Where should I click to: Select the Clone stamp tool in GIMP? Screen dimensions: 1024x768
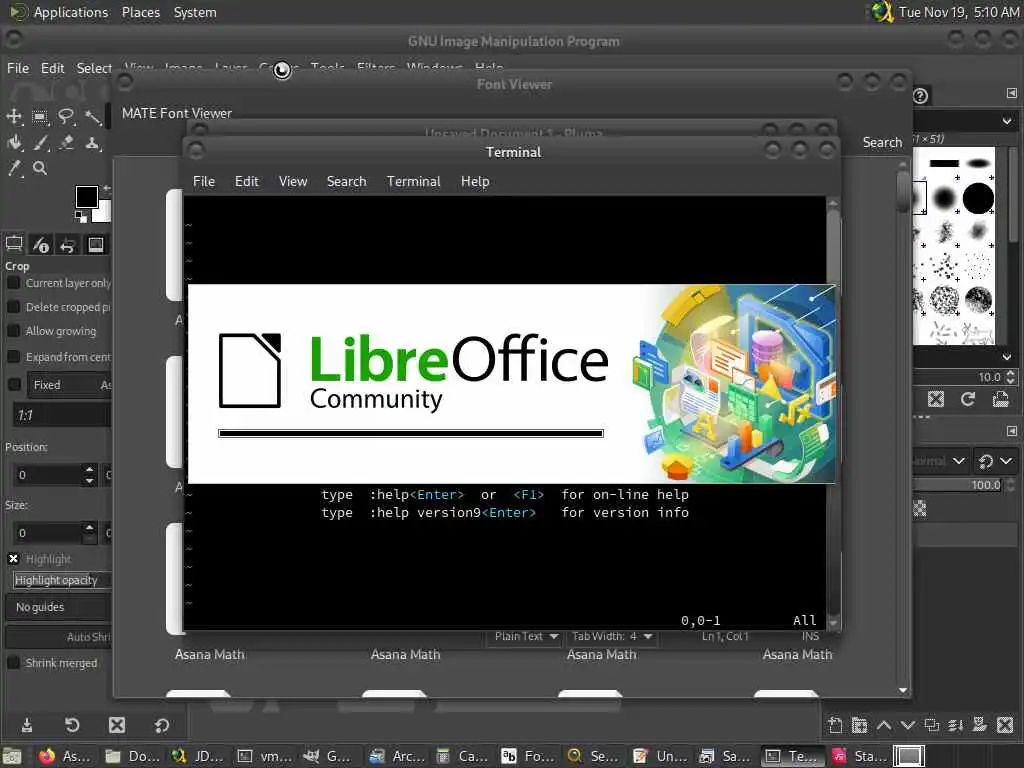[x=93, y=142]
